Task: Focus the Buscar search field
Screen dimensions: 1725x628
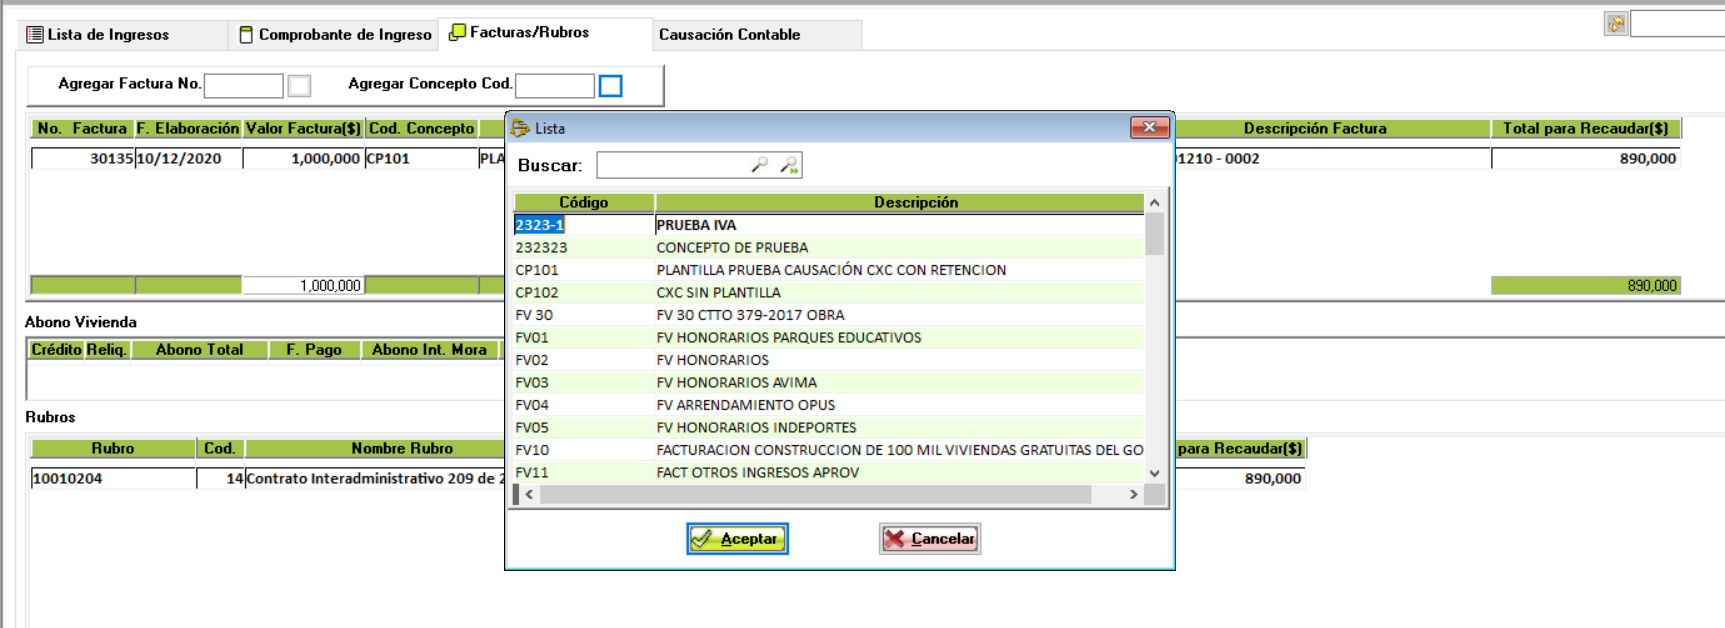Action: click(672, 165)
